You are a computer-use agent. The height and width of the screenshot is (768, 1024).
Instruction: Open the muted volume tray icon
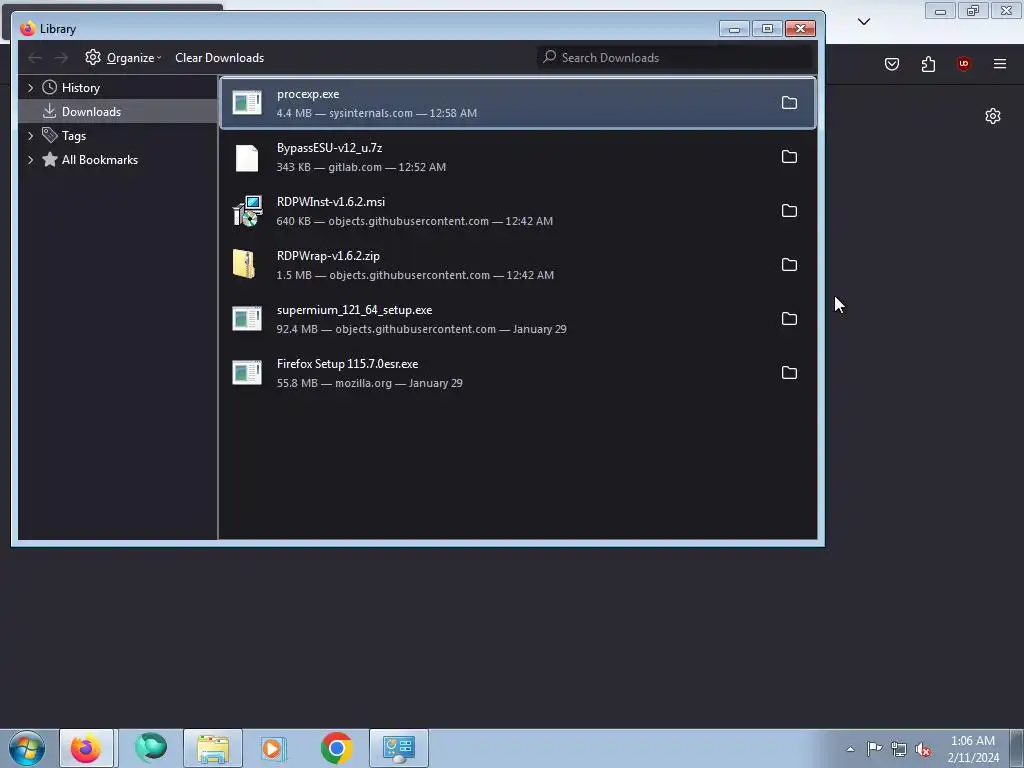coord(923,749)
